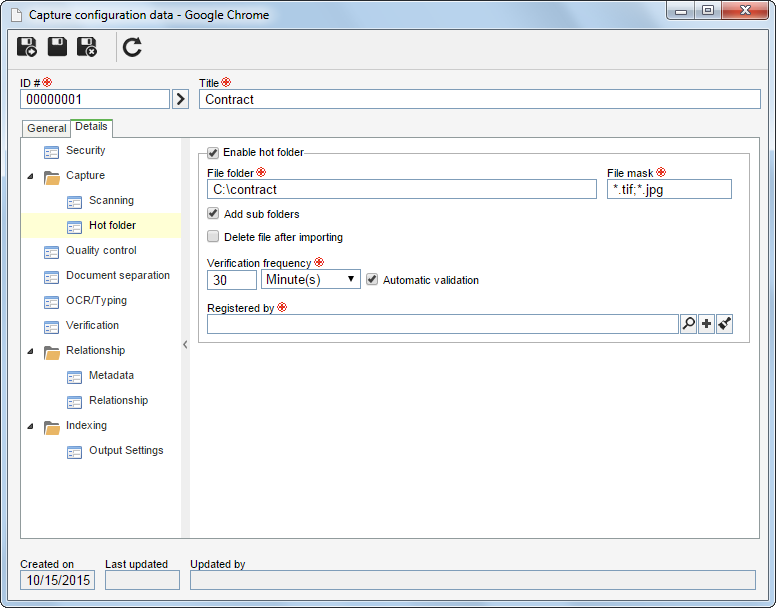This screenshot has height=608, width=776.
Task: Select the Indexing tree label
Action: [x=86, y=425]
